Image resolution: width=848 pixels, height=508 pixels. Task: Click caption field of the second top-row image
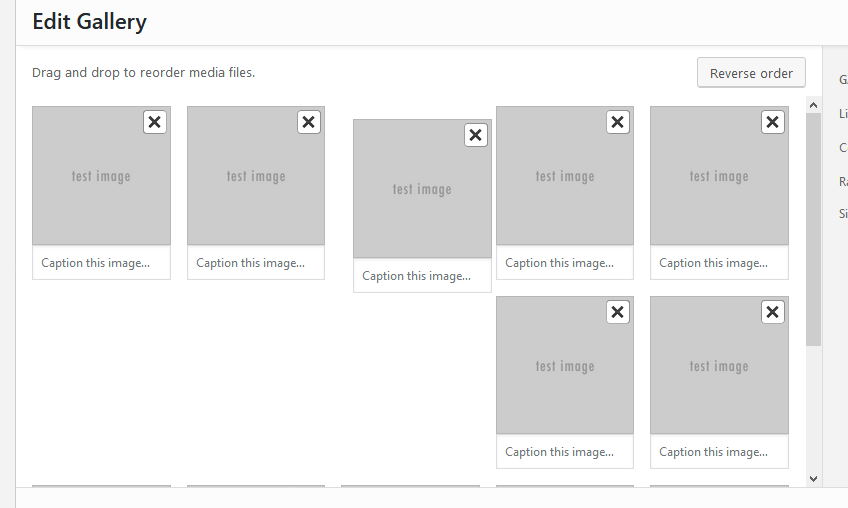point(256,262)
